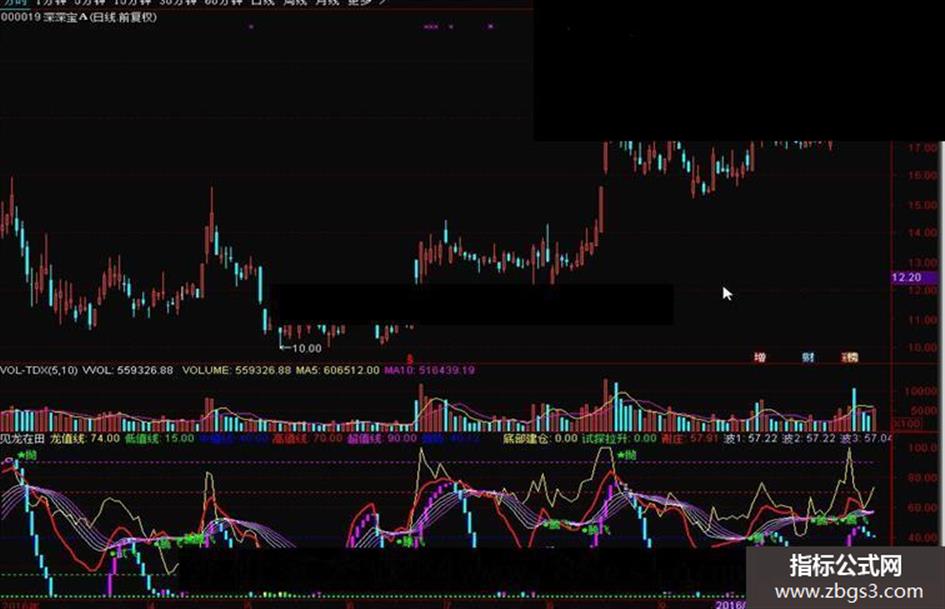
Task: Click 10000 volume axis label
Action: (x=920, y=391)
